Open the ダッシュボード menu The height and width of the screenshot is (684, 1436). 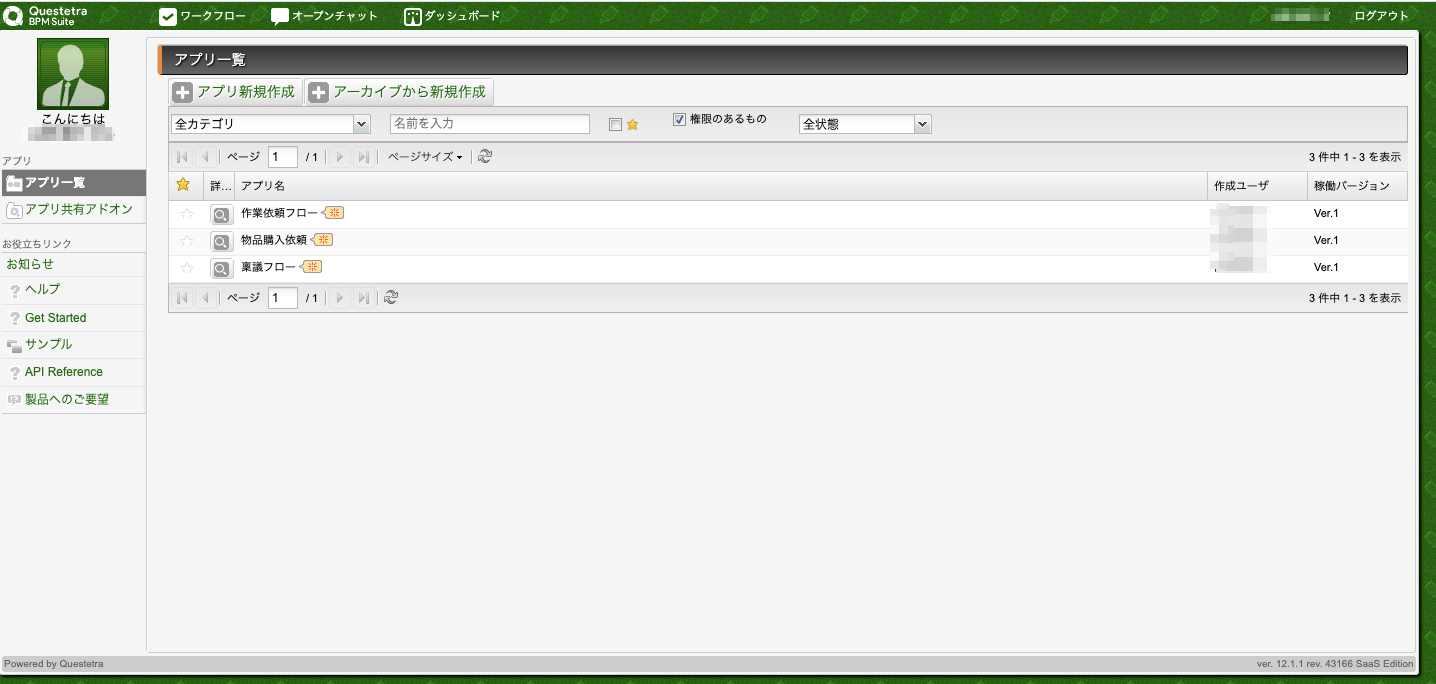[x=452, y=16]
